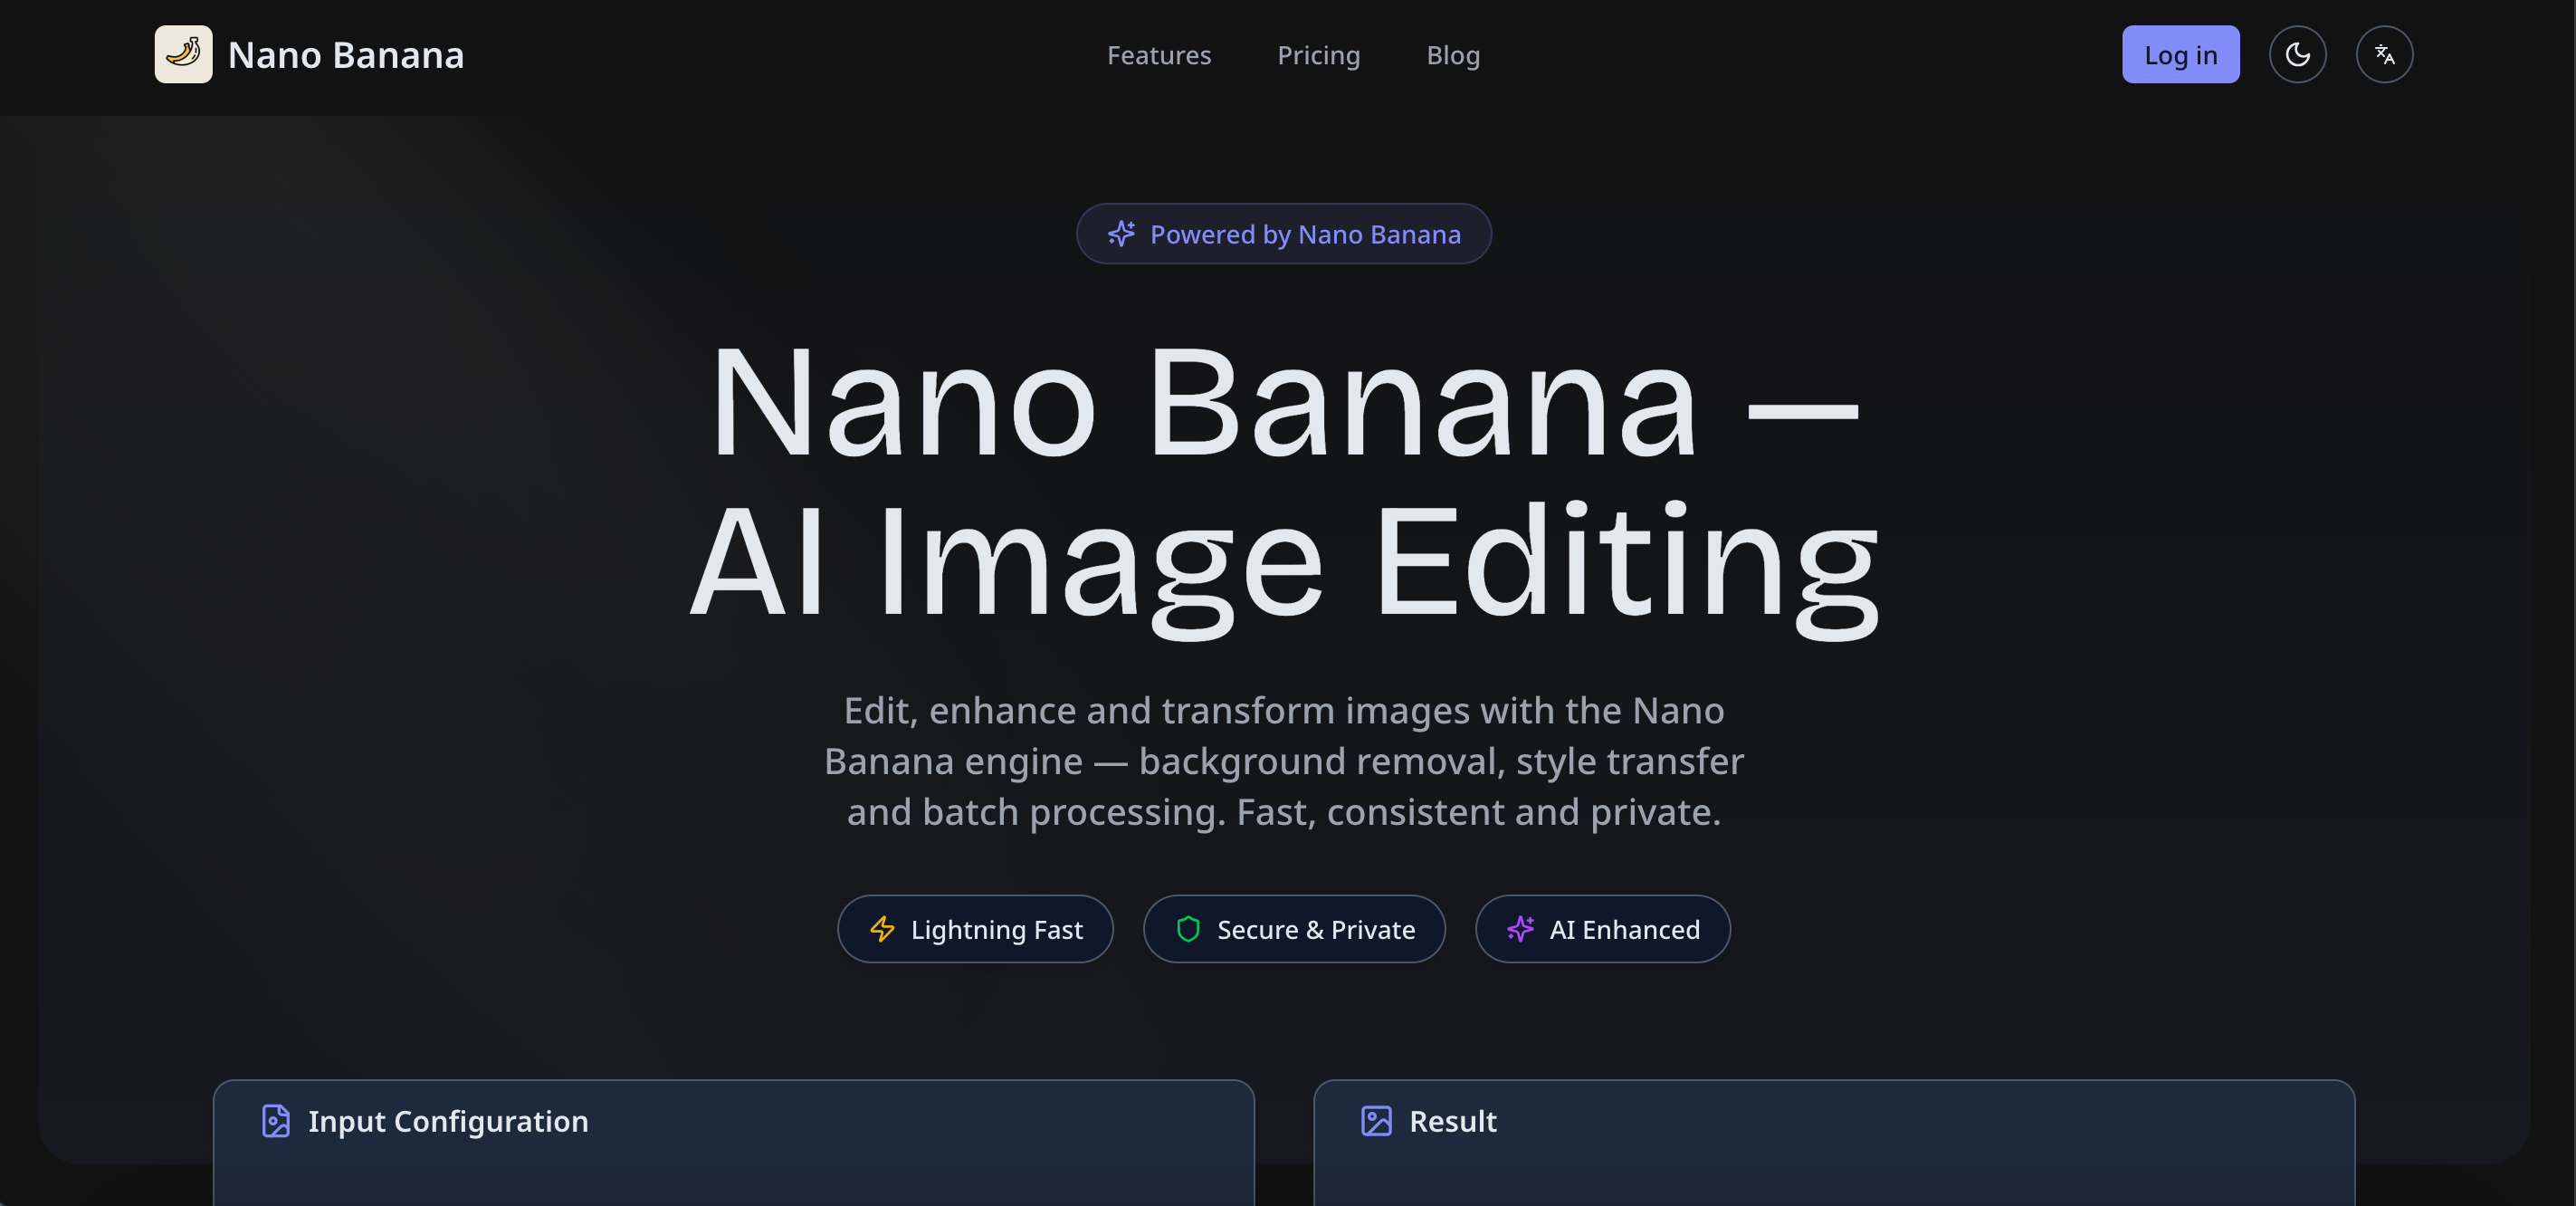This screenshot has width=2576, height=1206.
Task: Open the language translation selector
Action: coord(2384,54)
